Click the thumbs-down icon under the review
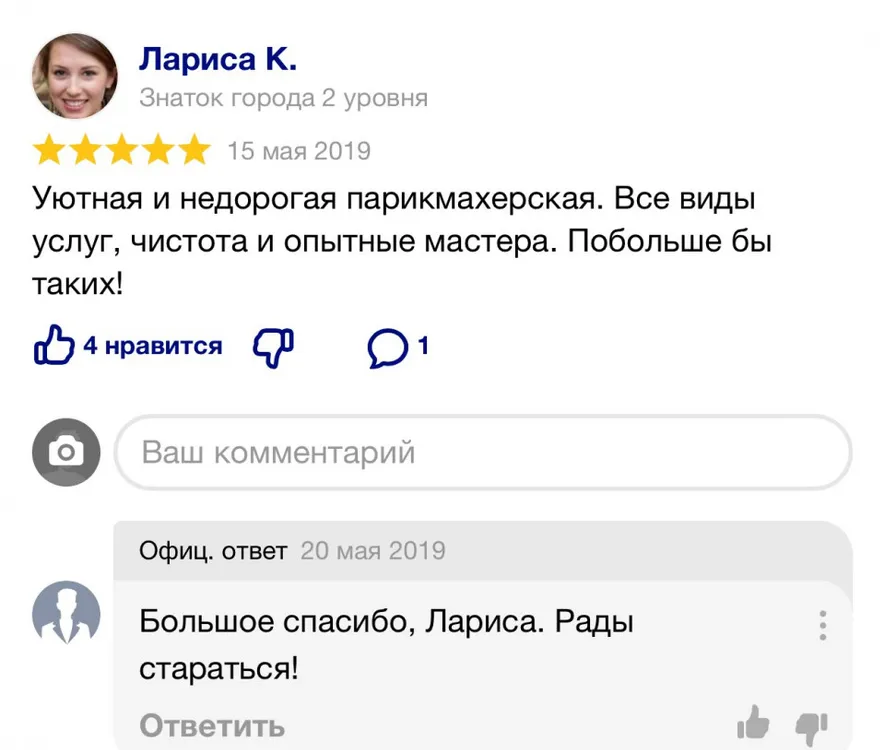This screenshot has width=885, height=750. 273,346
